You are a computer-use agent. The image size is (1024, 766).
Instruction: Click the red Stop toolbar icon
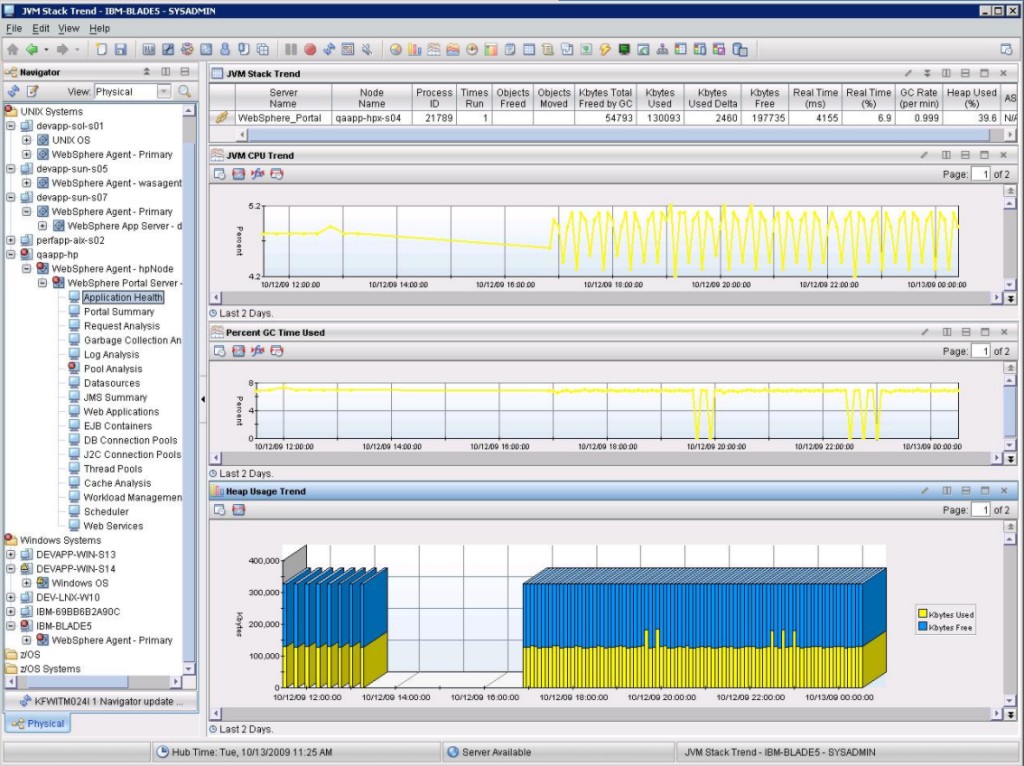point(310,49)
